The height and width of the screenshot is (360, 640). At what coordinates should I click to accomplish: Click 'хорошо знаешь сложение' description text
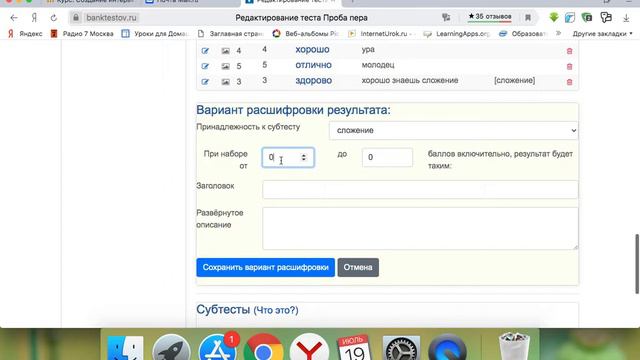click(410, 80)
